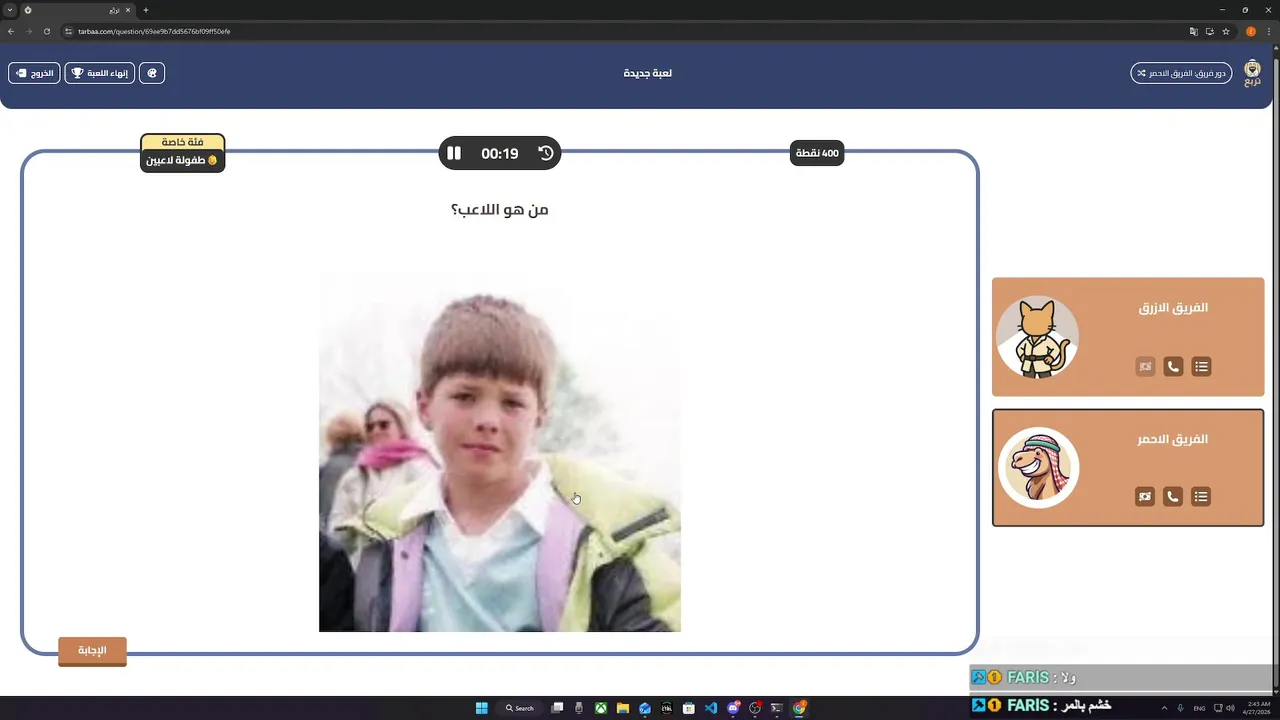The height and width of the screenshot is (720, 1280).
Task: End the game with إنهاء اللعبة
Action: coord(100,73)
